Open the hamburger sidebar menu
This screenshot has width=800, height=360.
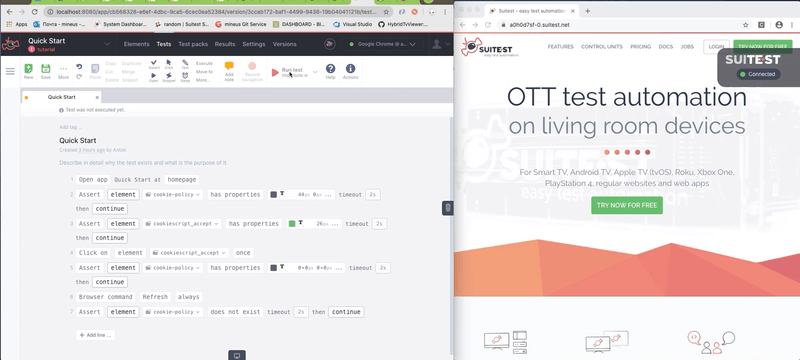click(x=10, y=71)
